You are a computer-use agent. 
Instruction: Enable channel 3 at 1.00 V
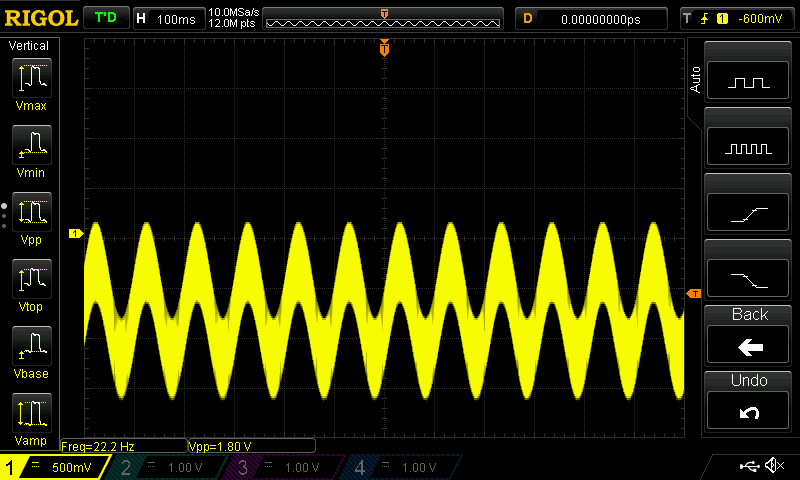coord(283,467)
